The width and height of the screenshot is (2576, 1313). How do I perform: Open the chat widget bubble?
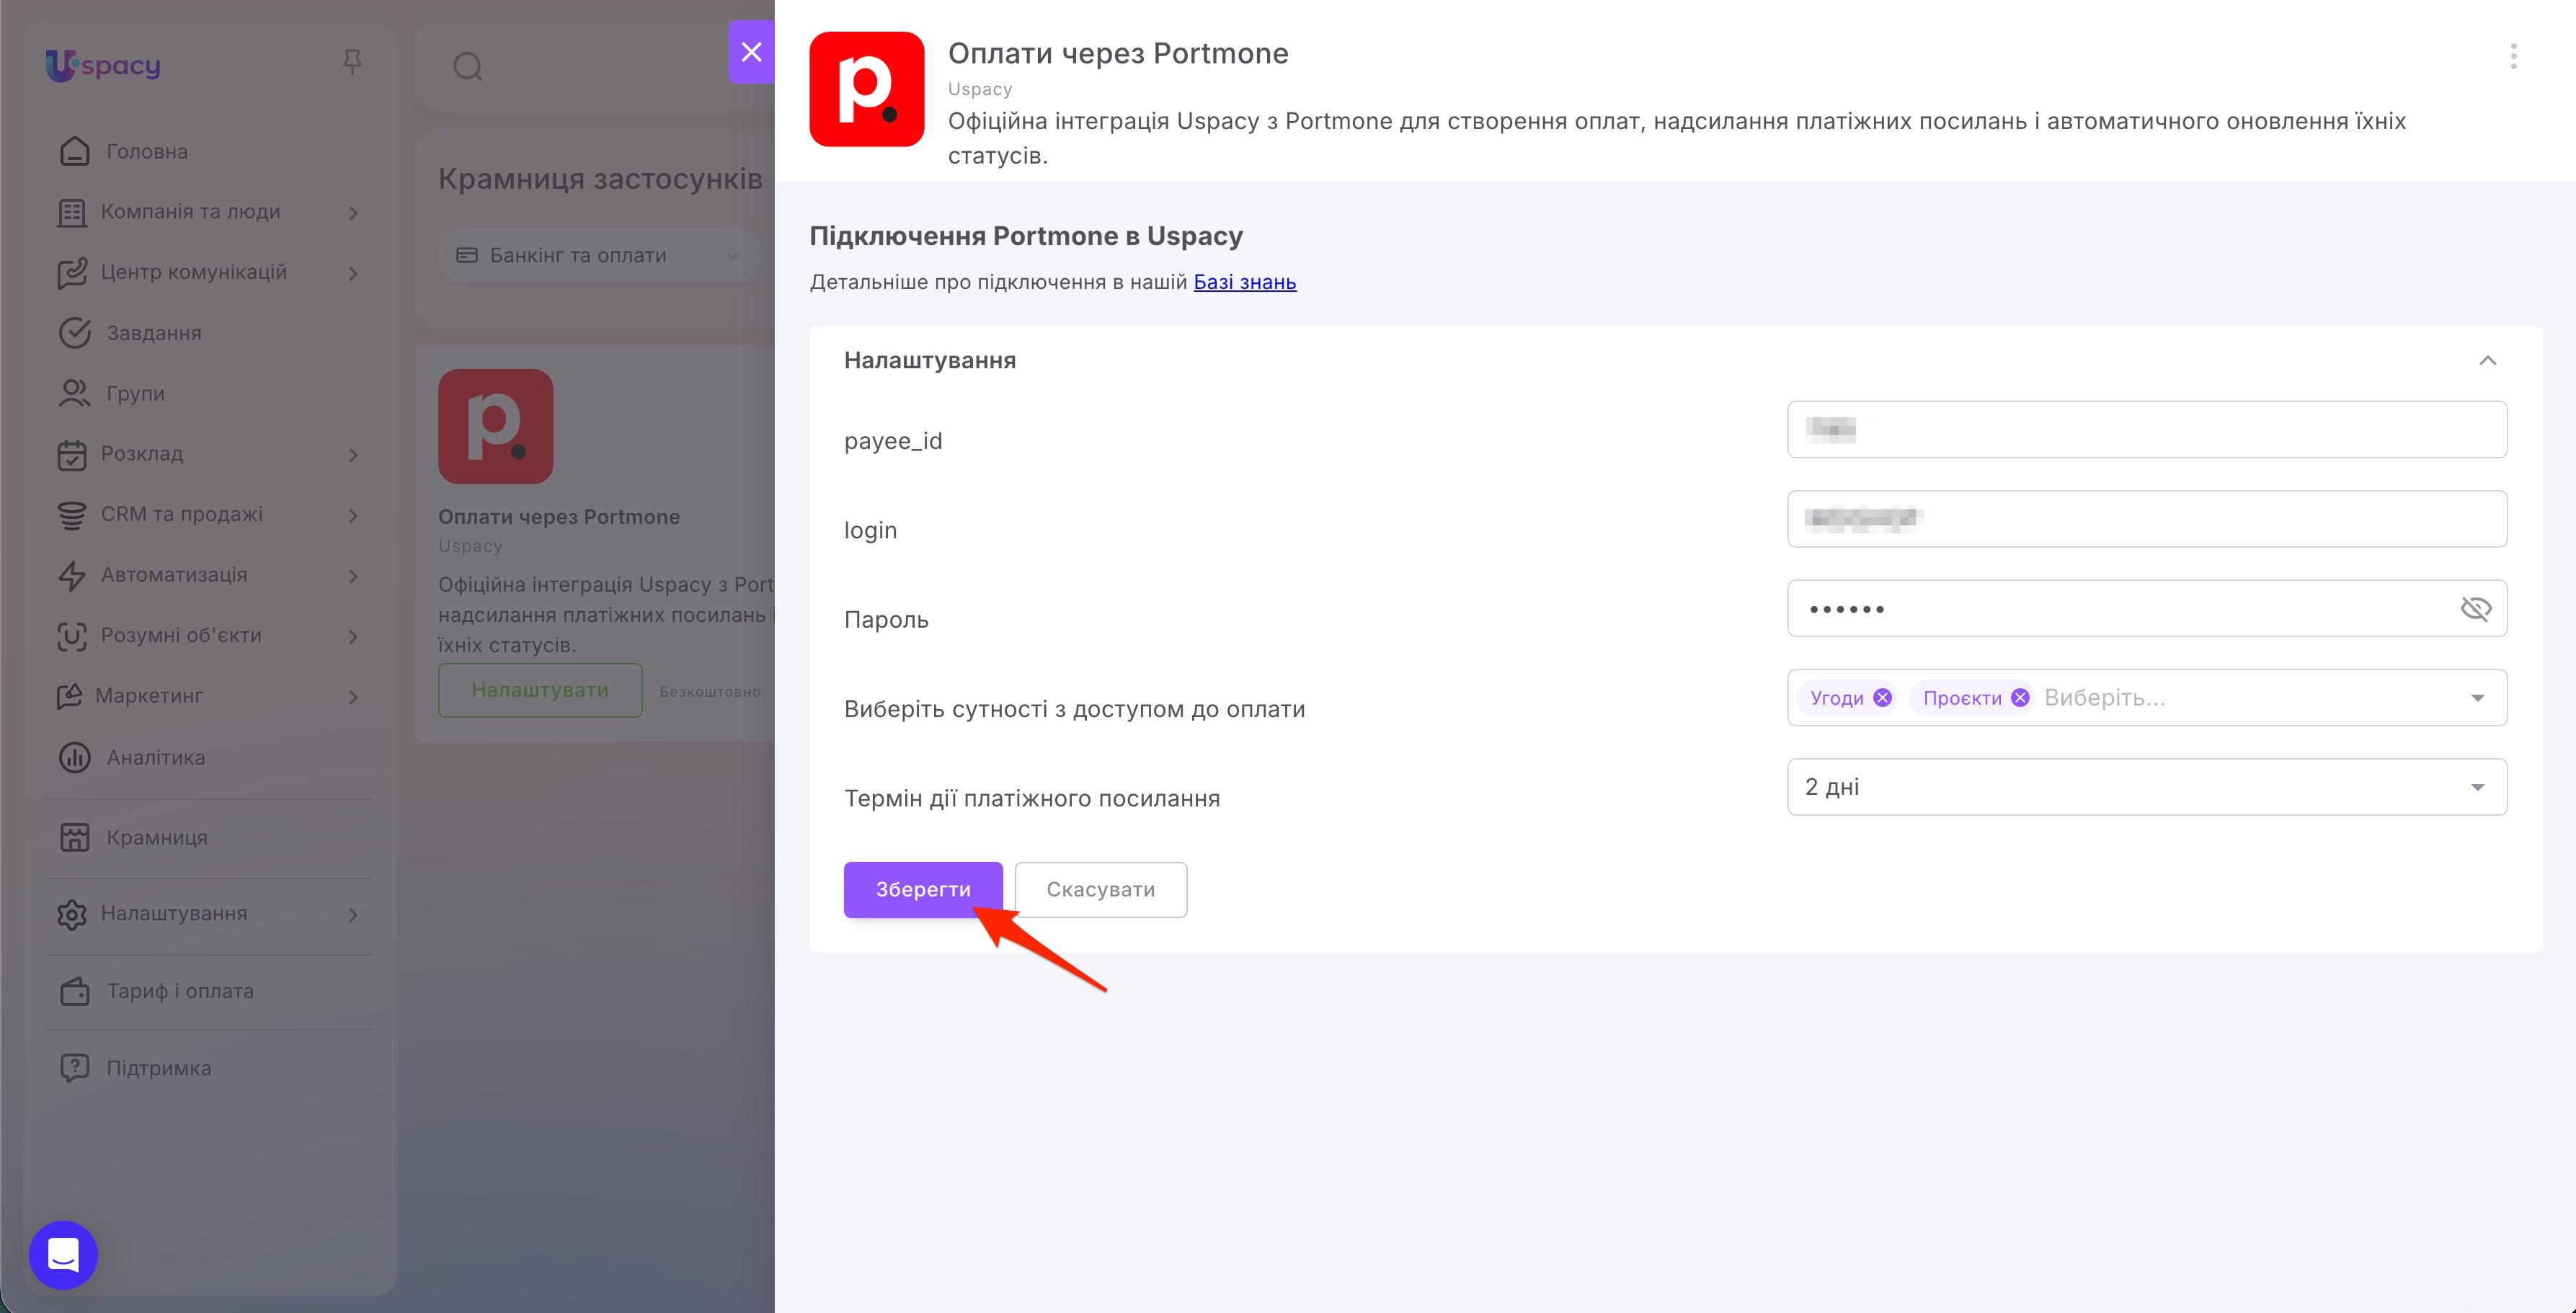(63, 1254)
